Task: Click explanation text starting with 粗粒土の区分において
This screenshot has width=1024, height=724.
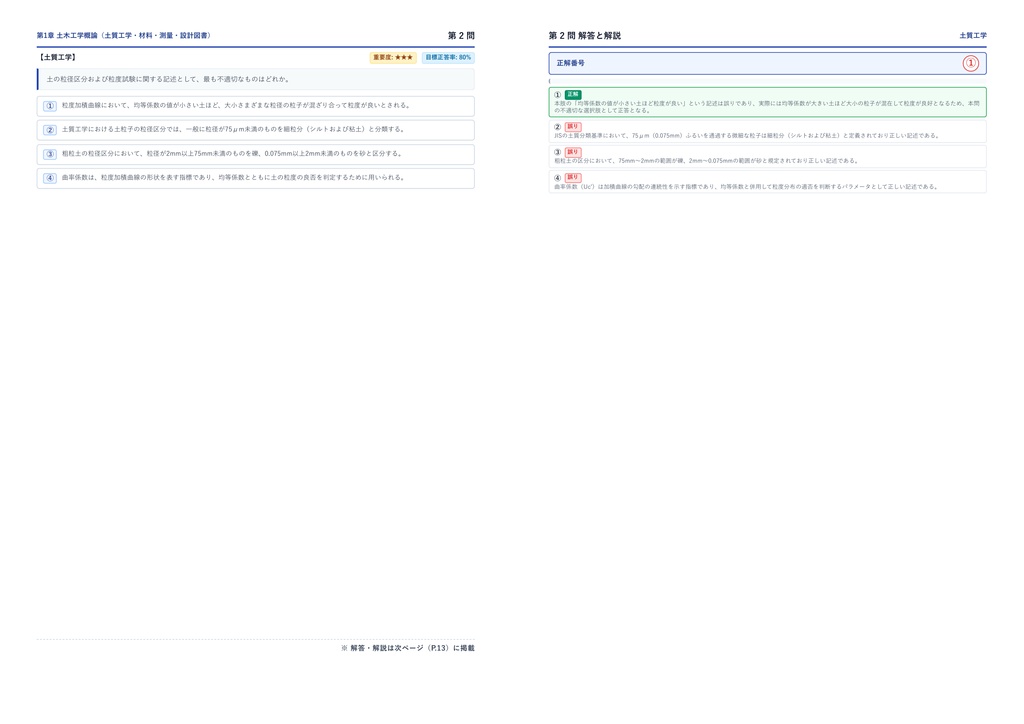Action: click(x=707, y=161)
